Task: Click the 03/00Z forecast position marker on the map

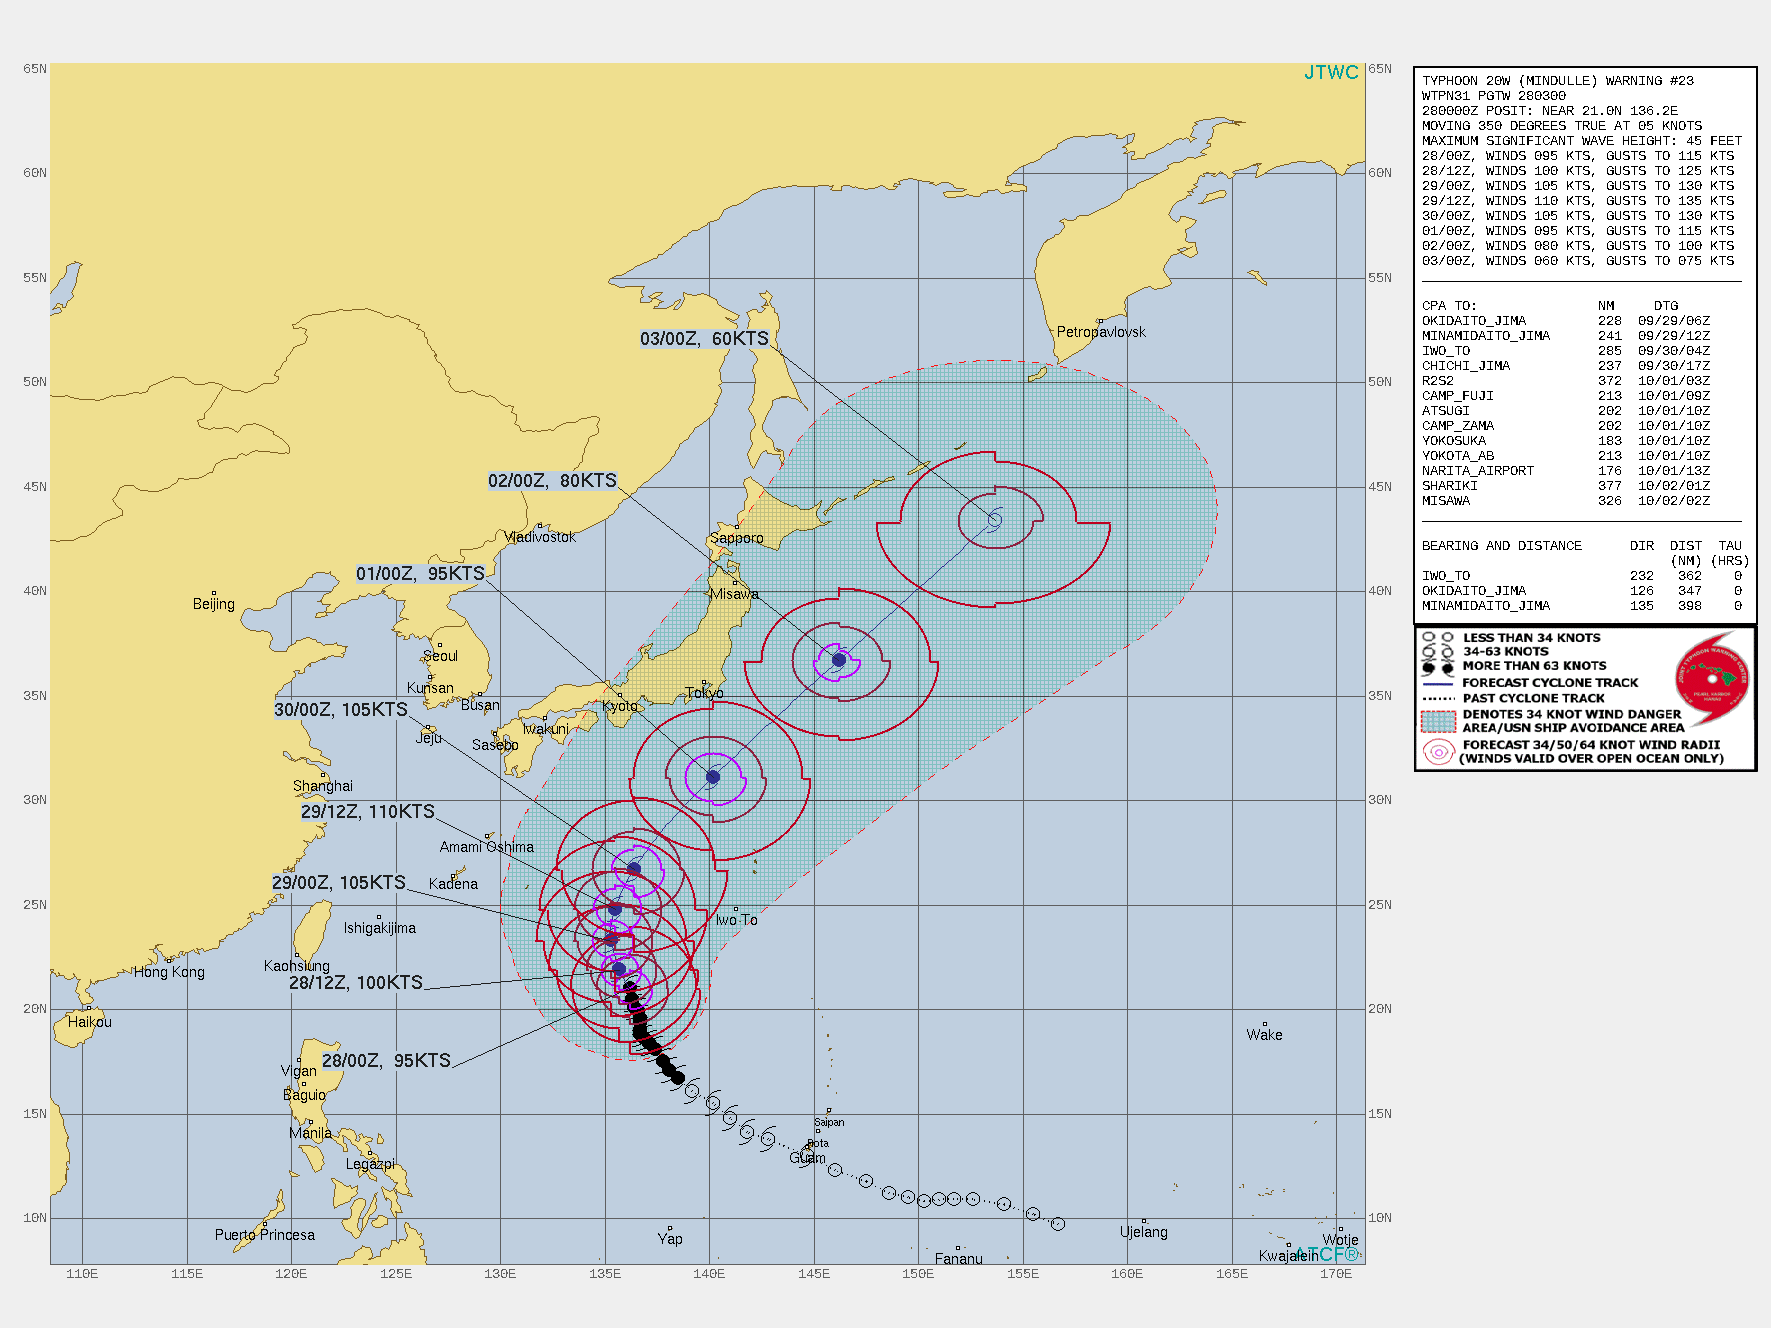Action: (994, 520)
